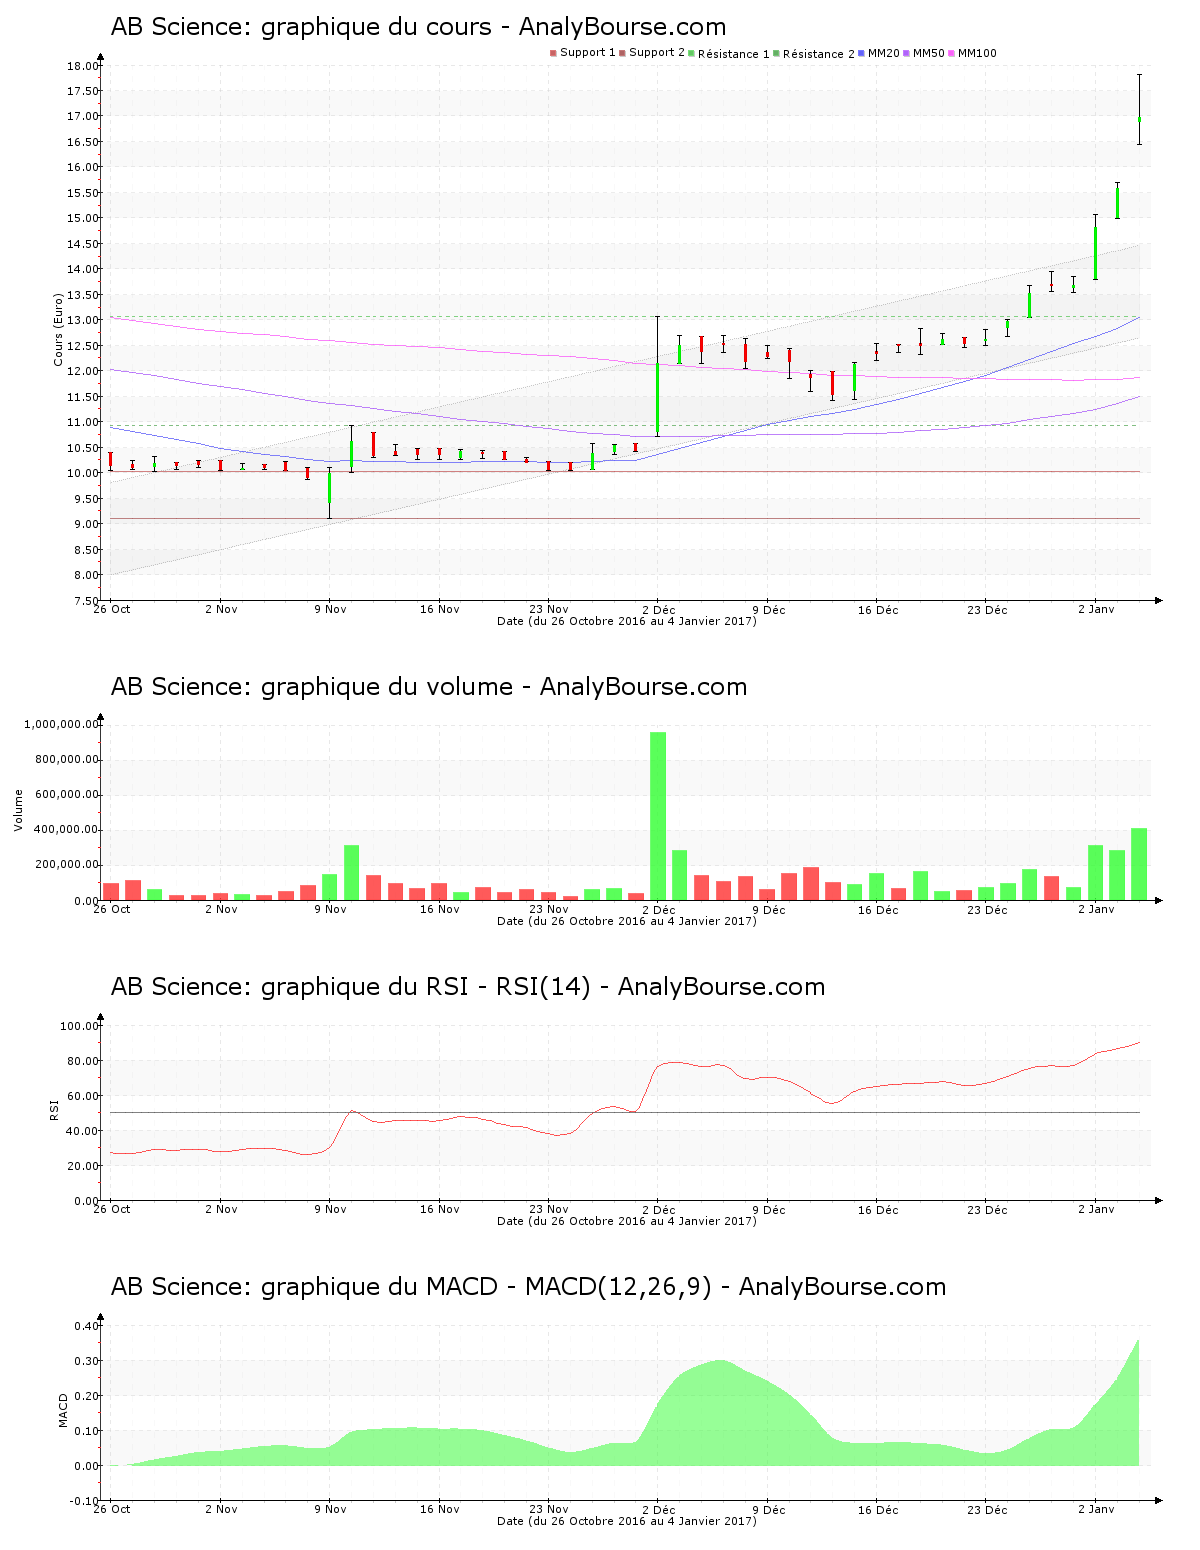Click the horizontal 50 level line in RSI chart
The height and width of the screenshot is (1550, 1200).
(625, 1112)
